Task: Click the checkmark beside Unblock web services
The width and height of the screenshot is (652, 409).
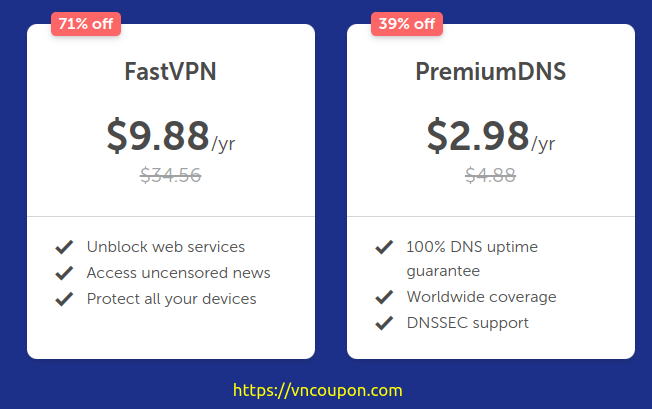Action: click(64, 247)
